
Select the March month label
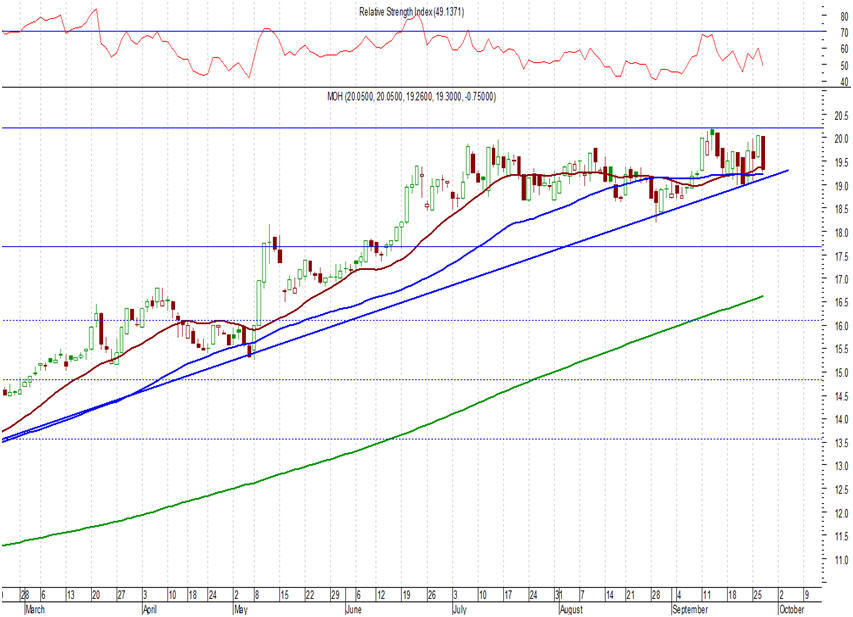(x=35, y=609)
